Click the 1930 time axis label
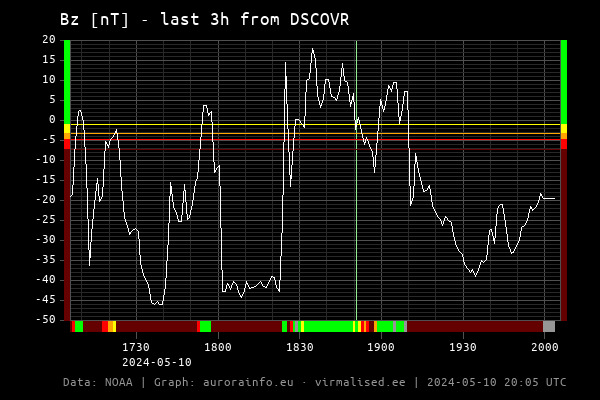The width and height of the screenshot is (600, 400). pyautogui.click(x=463, y=347)
